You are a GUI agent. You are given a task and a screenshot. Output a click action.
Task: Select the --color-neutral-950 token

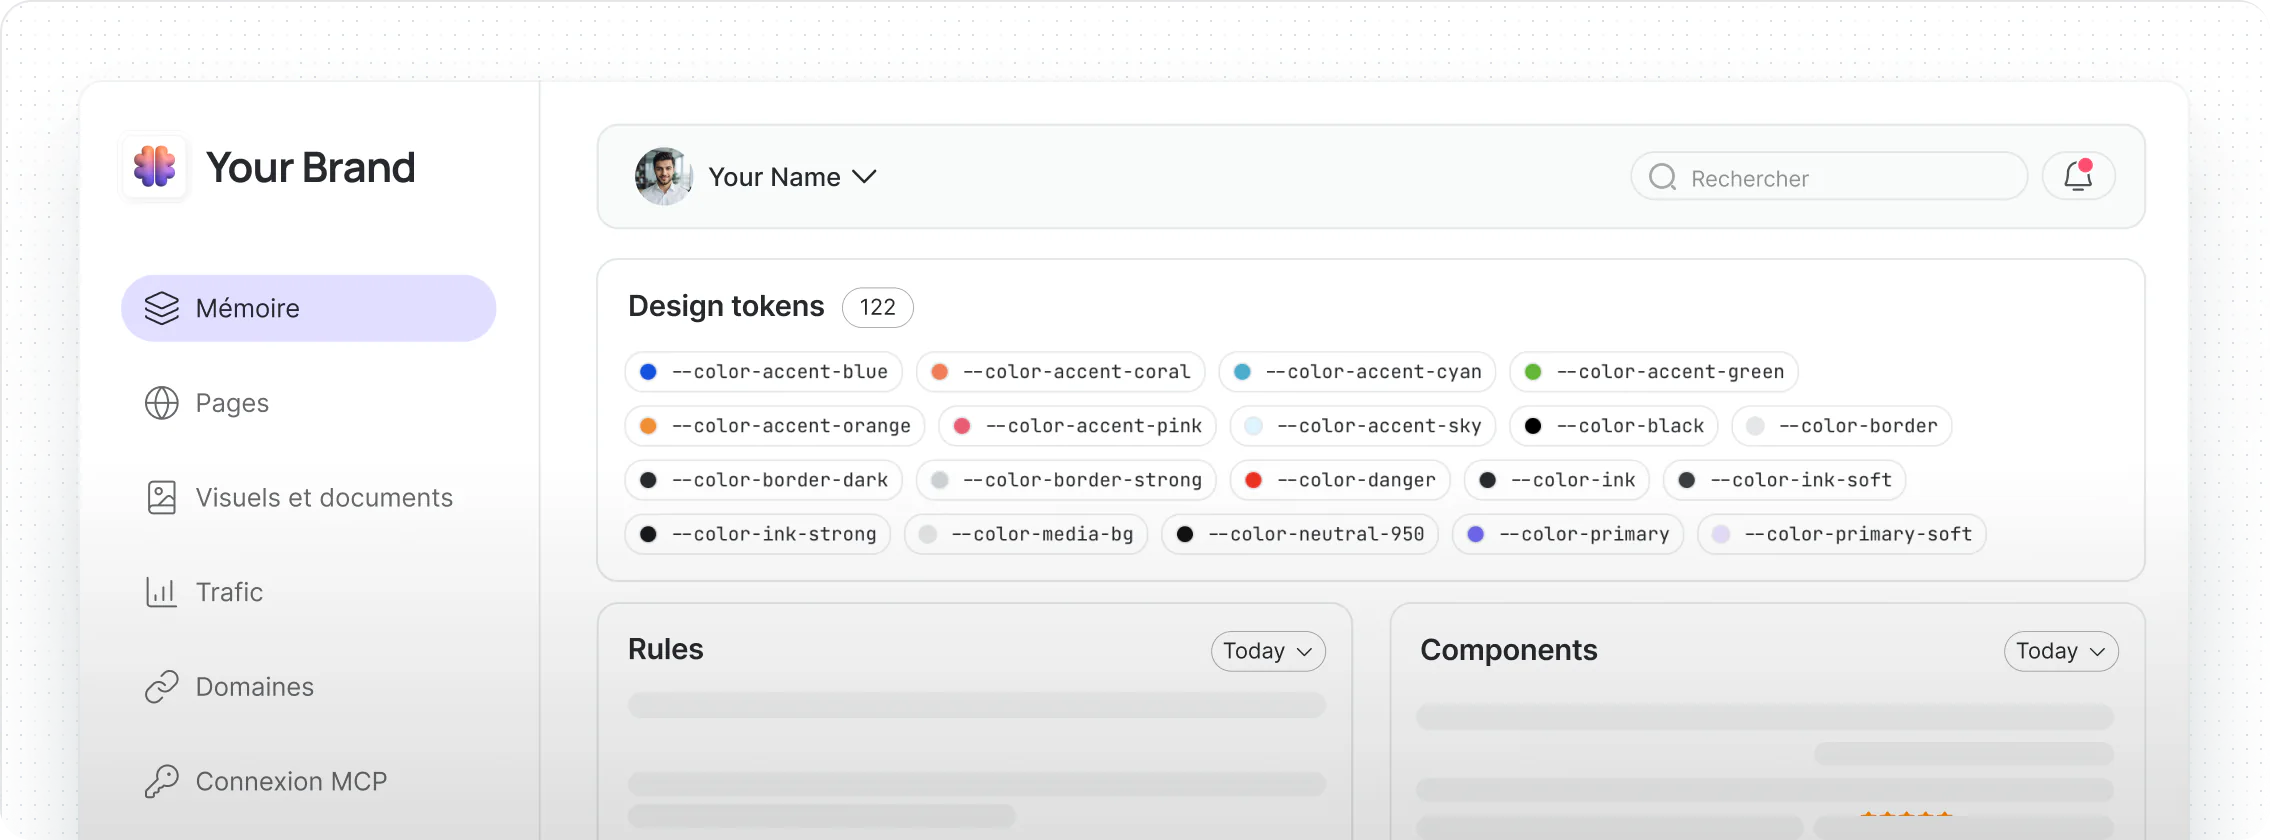click(1300, 534)
